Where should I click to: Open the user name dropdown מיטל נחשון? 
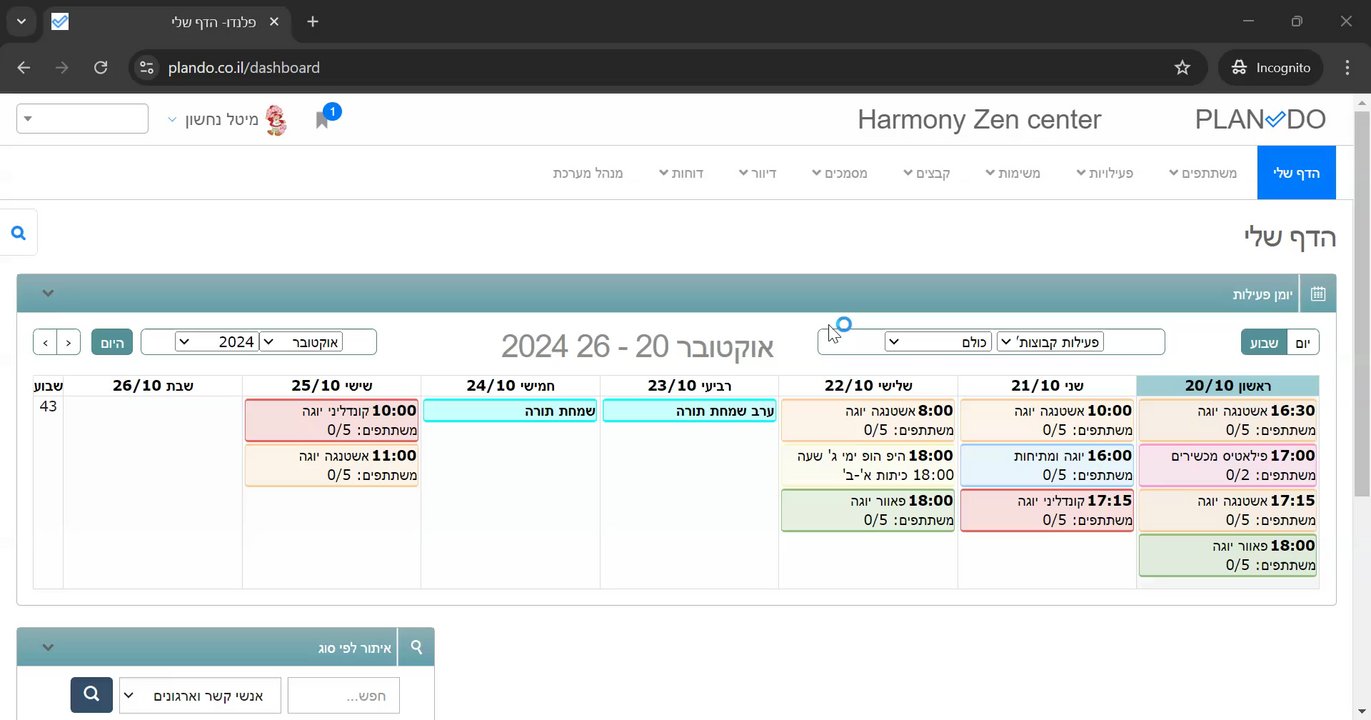click(x=212, y=121)
